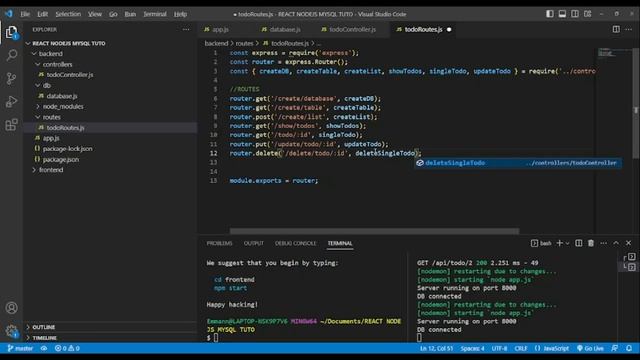Open package.json in the explorer
The image size is (640, 360).
(110, 159)
